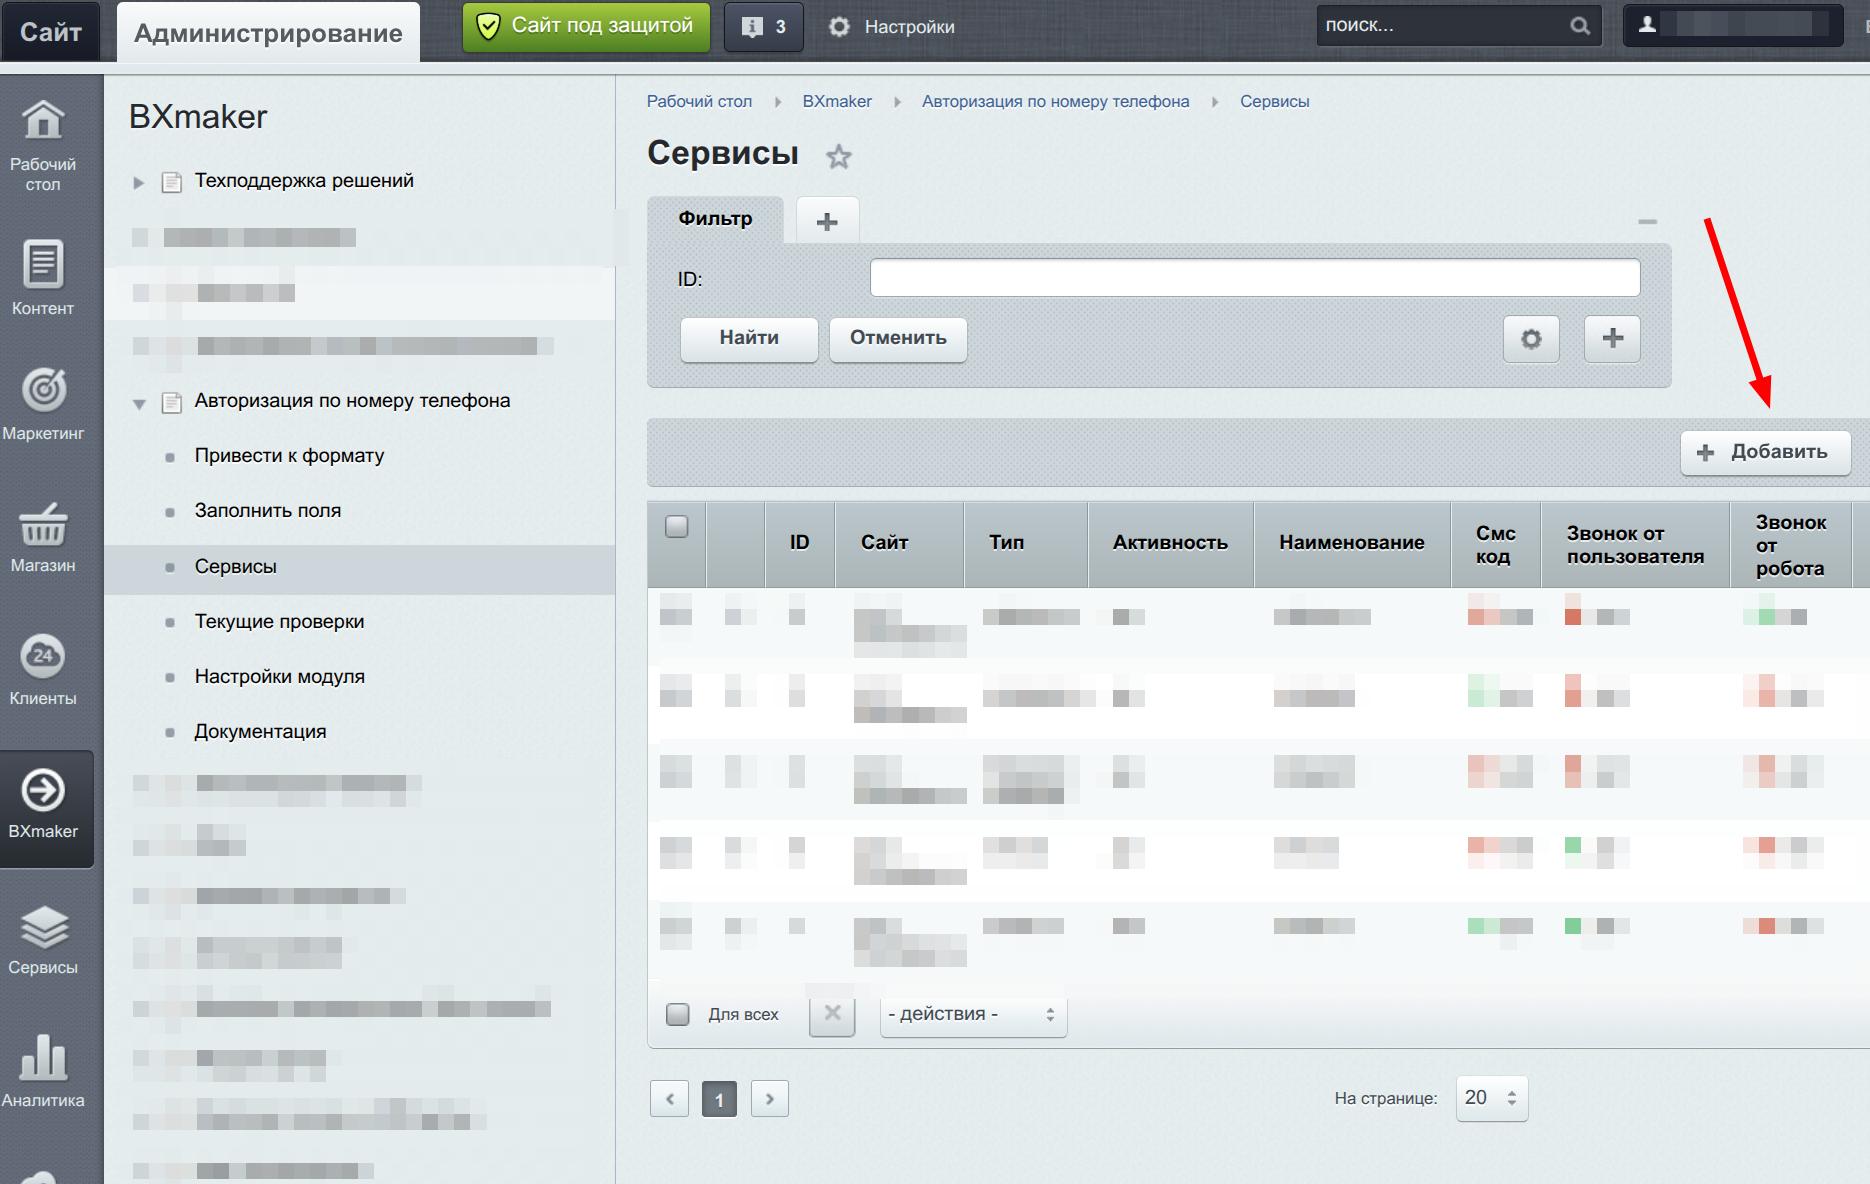
Task: Open Привести к формату menu item
Action: pyautogui.click(x=289, y=455)
